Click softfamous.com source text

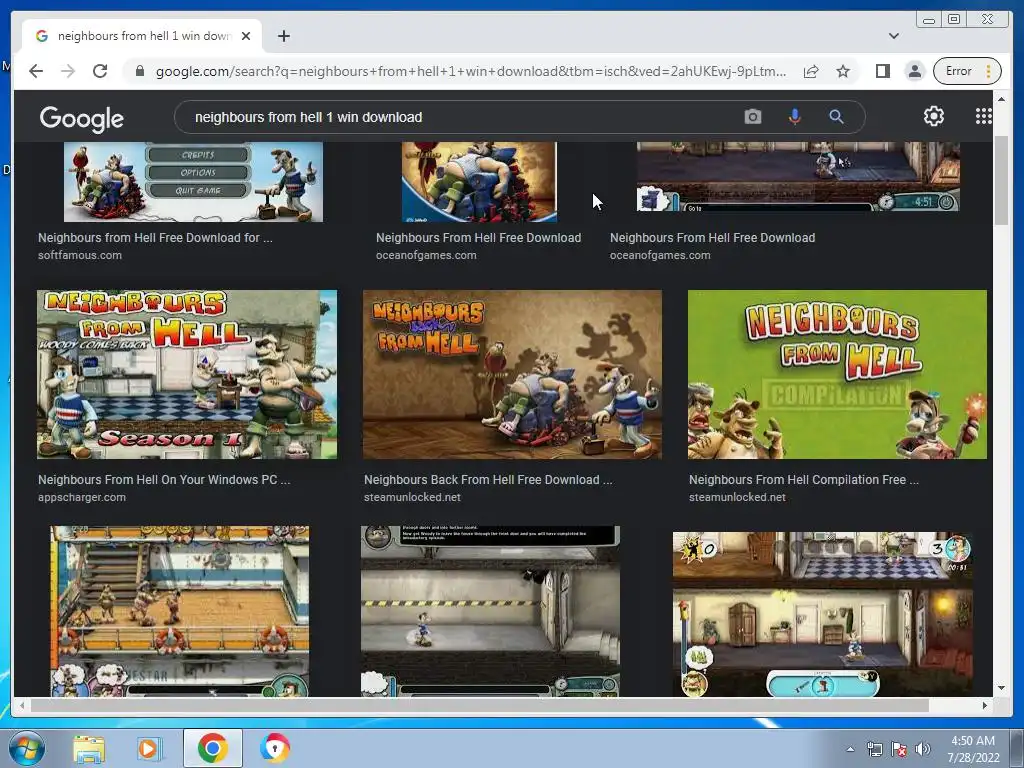coord(80,255)
